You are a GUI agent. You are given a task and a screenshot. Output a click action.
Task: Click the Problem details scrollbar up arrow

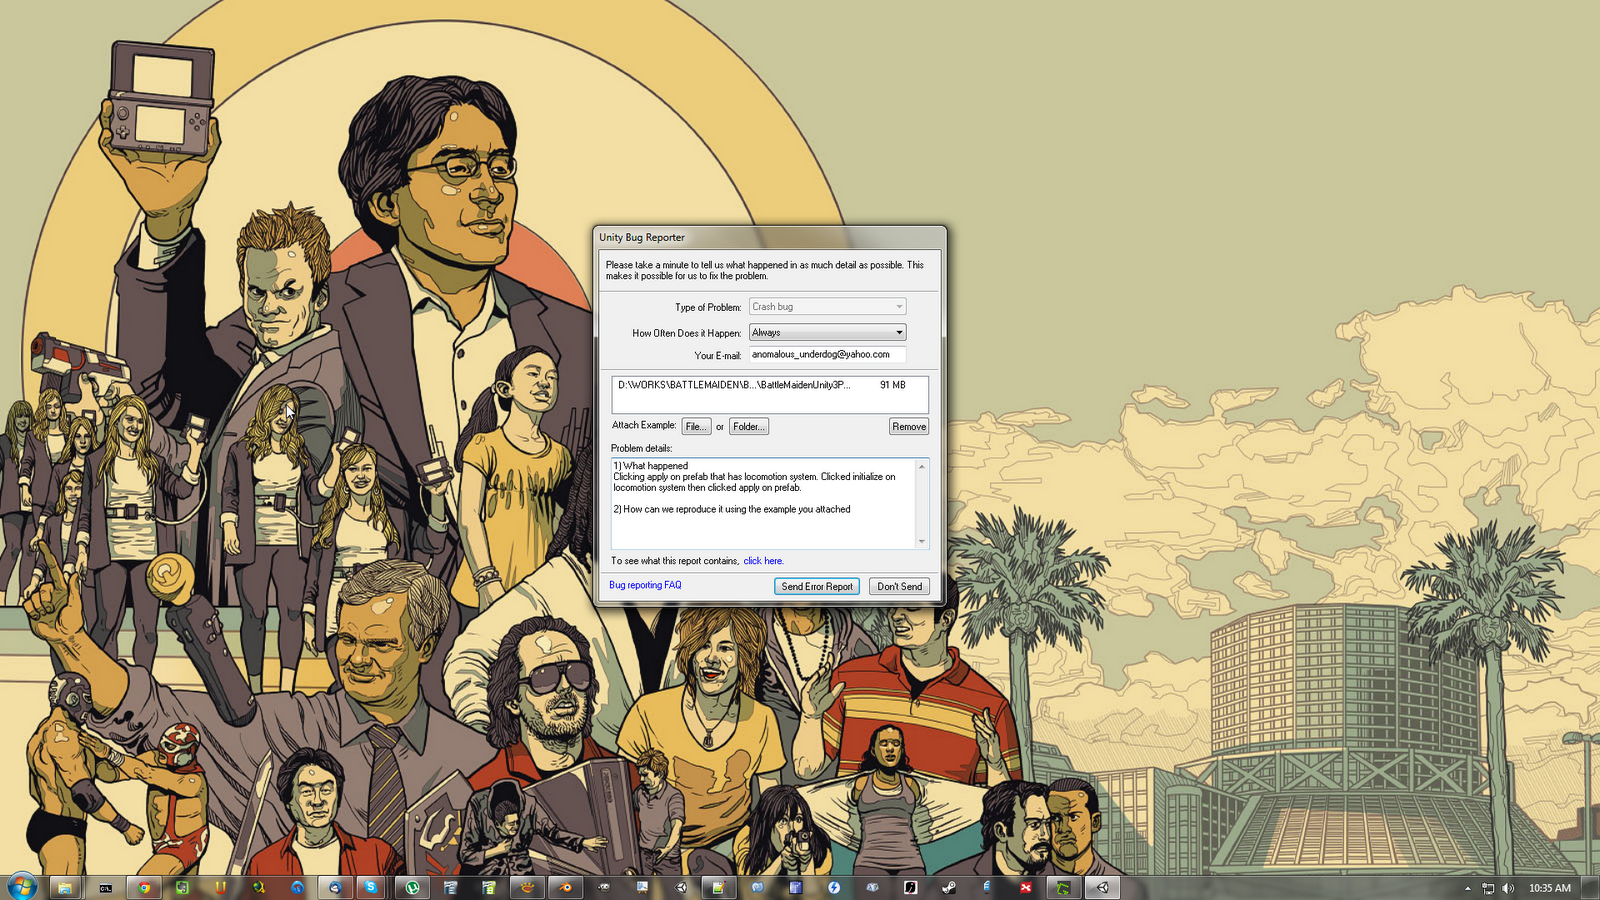(x=922, y=466)
